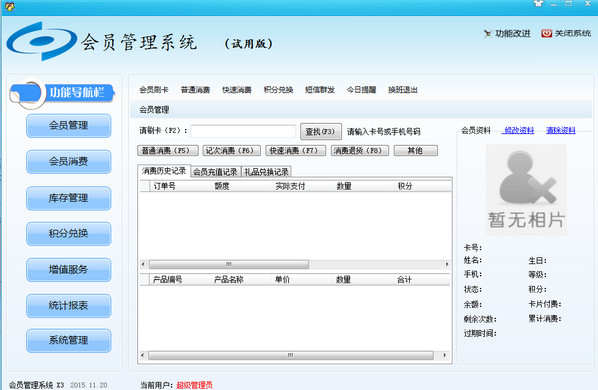Switch to the 会员充值记录 tab
Image resolution: width=598 pixels, height=390 pixels.
(215, 172)
